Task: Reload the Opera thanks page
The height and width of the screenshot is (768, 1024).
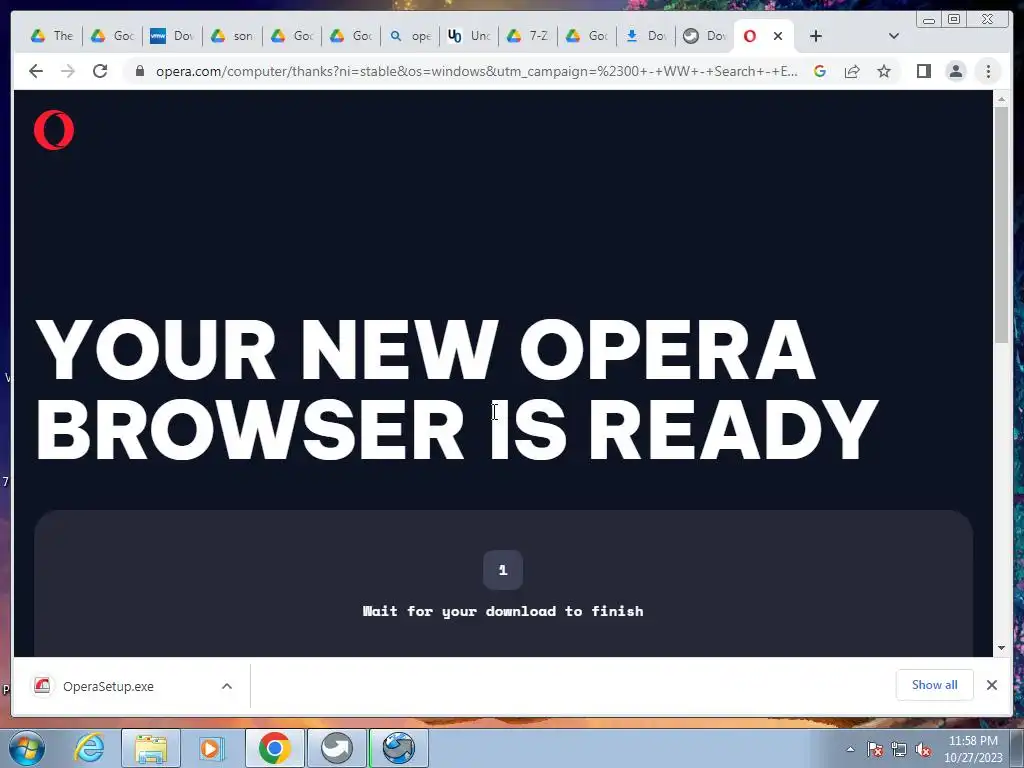Action: pos(100,71)
